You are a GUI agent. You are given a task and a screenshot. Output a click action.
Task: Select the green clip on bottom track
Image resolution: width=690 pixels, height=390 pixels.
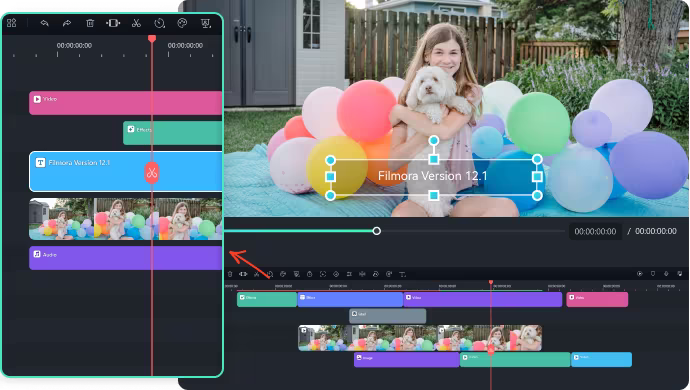click(x=515, y=359)
